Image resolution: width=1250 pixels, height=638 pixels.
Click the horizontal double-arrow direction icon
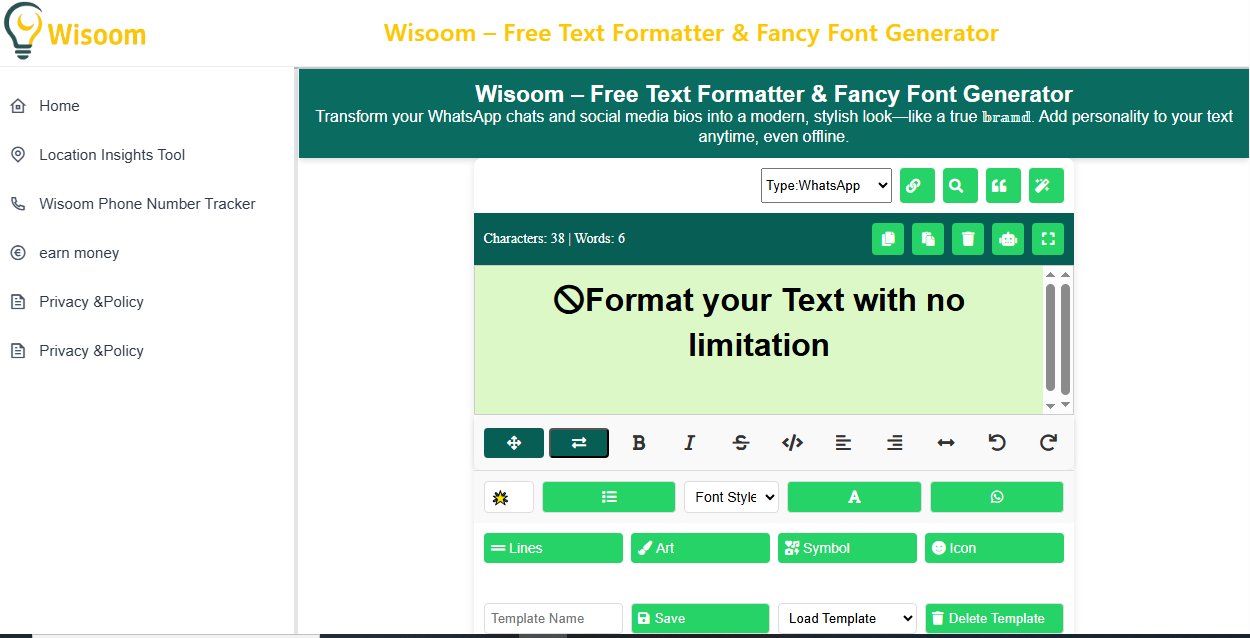click(x=946, y=443)
